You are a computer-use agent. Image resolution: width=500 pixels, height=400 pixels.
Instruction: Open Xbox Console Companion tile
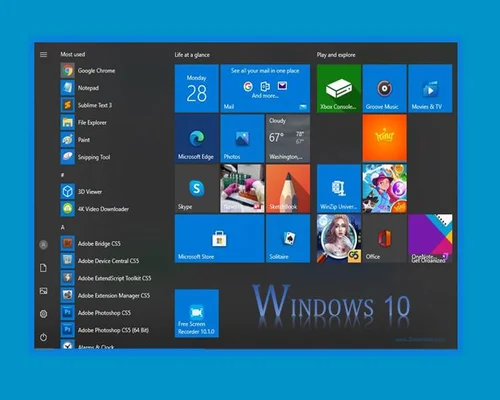coord(339,88)
